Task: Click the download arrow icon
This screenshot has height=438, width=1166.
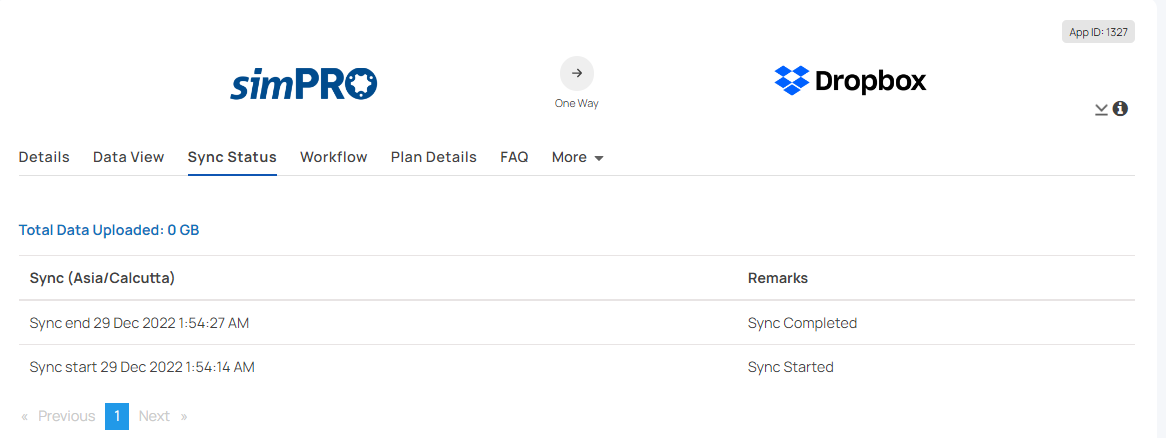Action: (1101, 110)
